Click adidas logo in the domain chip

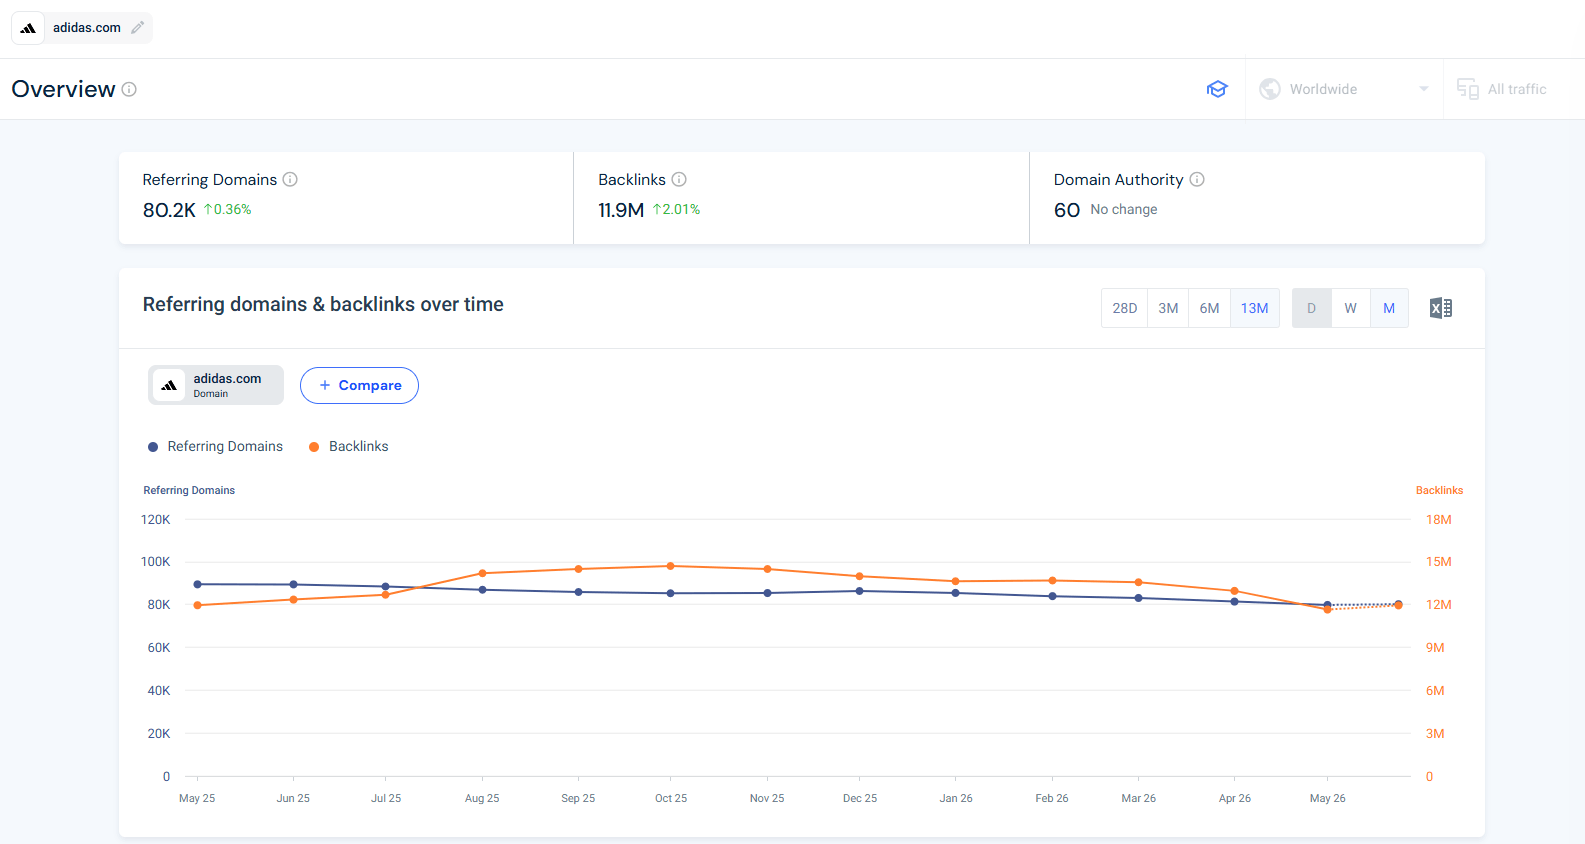tap(170, 385)
